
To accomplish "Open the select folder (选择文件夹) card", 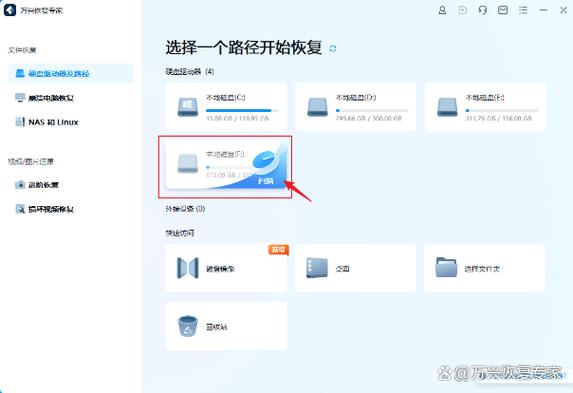I will click(485, 268).
